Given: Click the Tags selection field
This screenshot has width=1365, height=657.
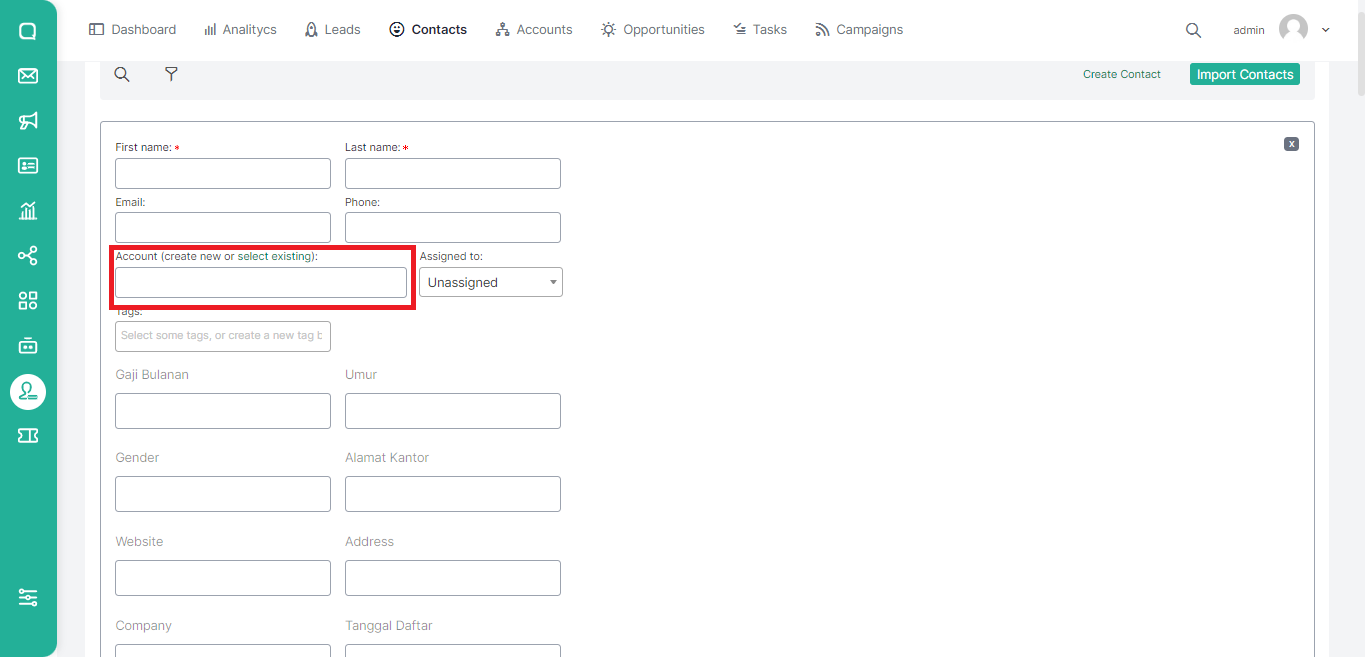Looking at the screenshot, I should coord(223,336).
